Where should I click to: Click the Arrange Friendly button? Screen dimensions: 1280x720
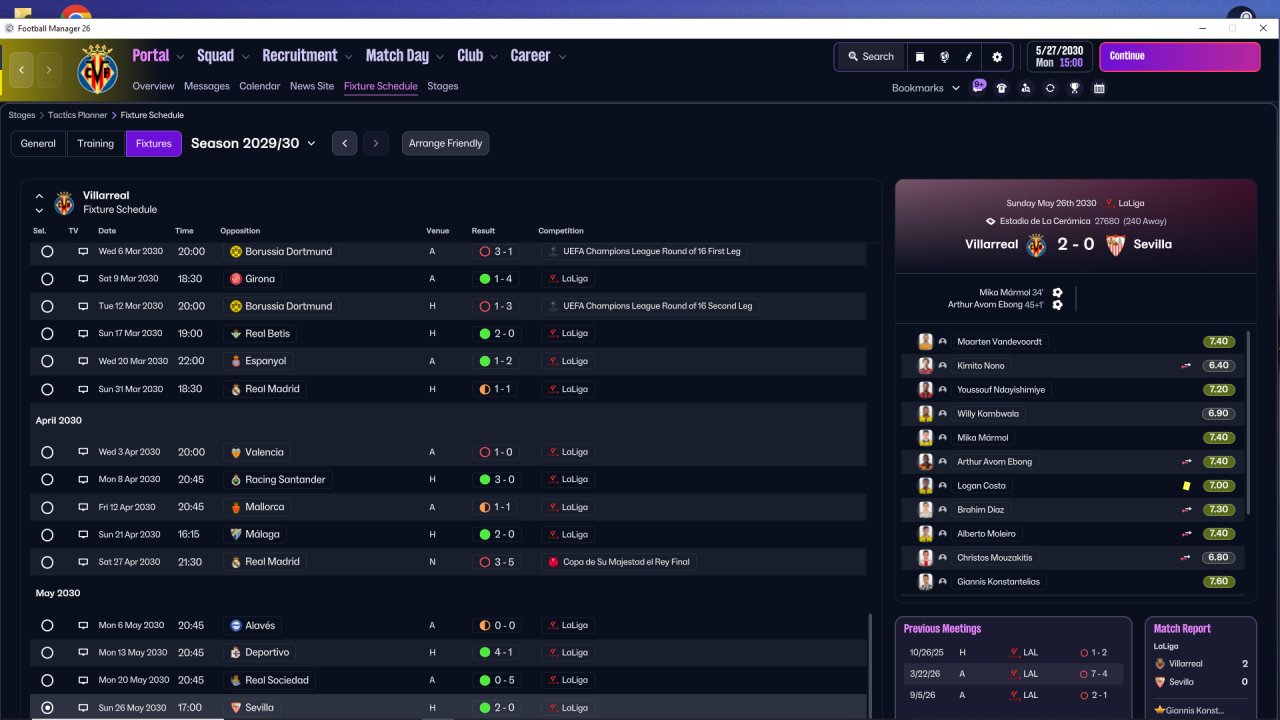(445, 143)
